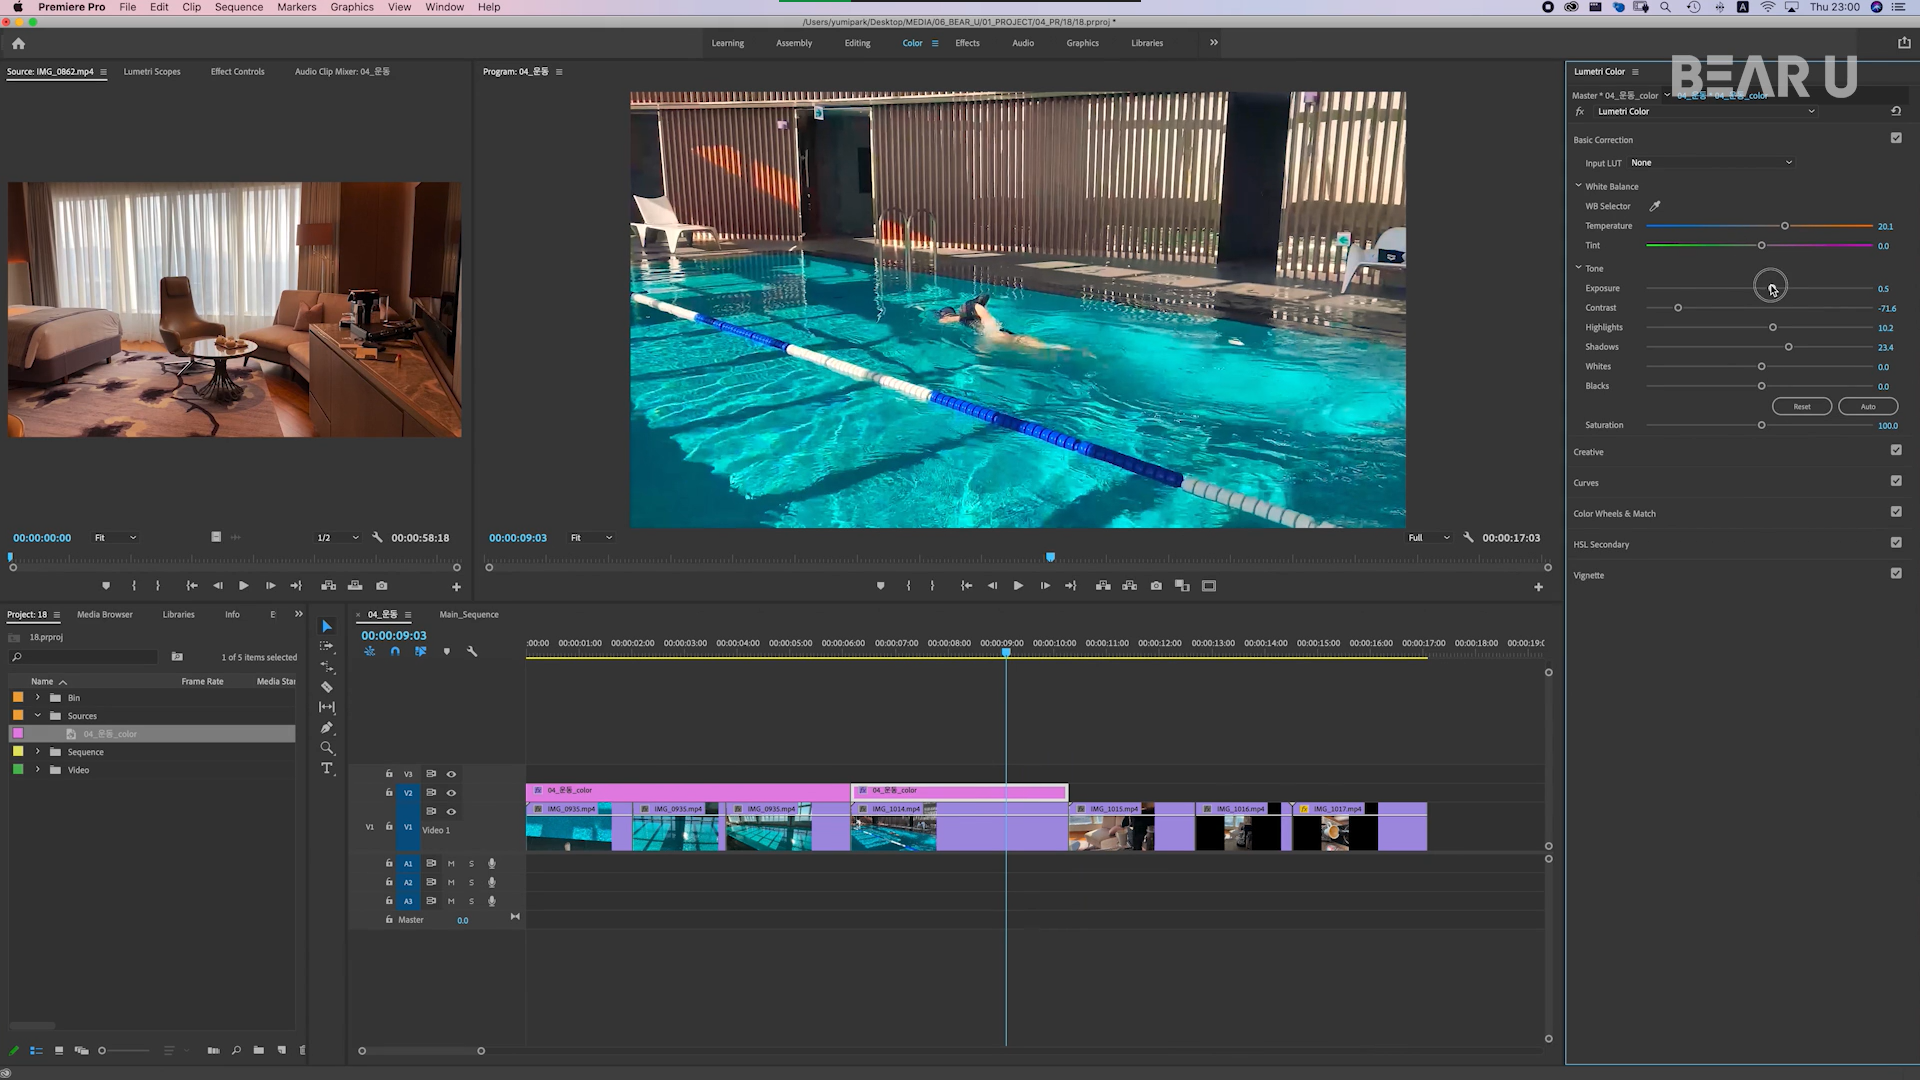Disable the Basic Correction checkbox

(1896, 138)
